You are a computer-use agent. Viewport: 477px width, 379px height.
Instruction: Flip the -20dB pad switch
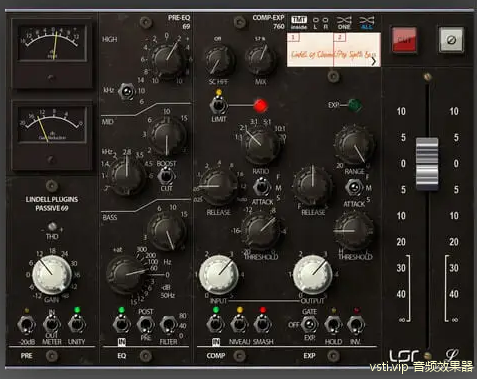click(26, 325)
